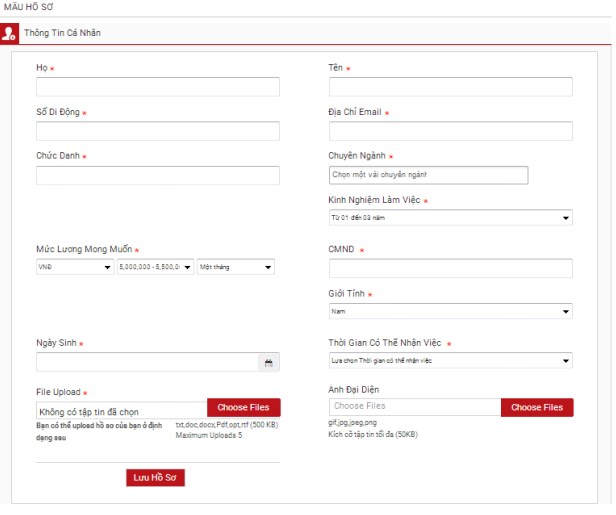Viewport: 616px width, 515px height.
Task: Click the Chức Danh input box
Action: coord(158,176)
